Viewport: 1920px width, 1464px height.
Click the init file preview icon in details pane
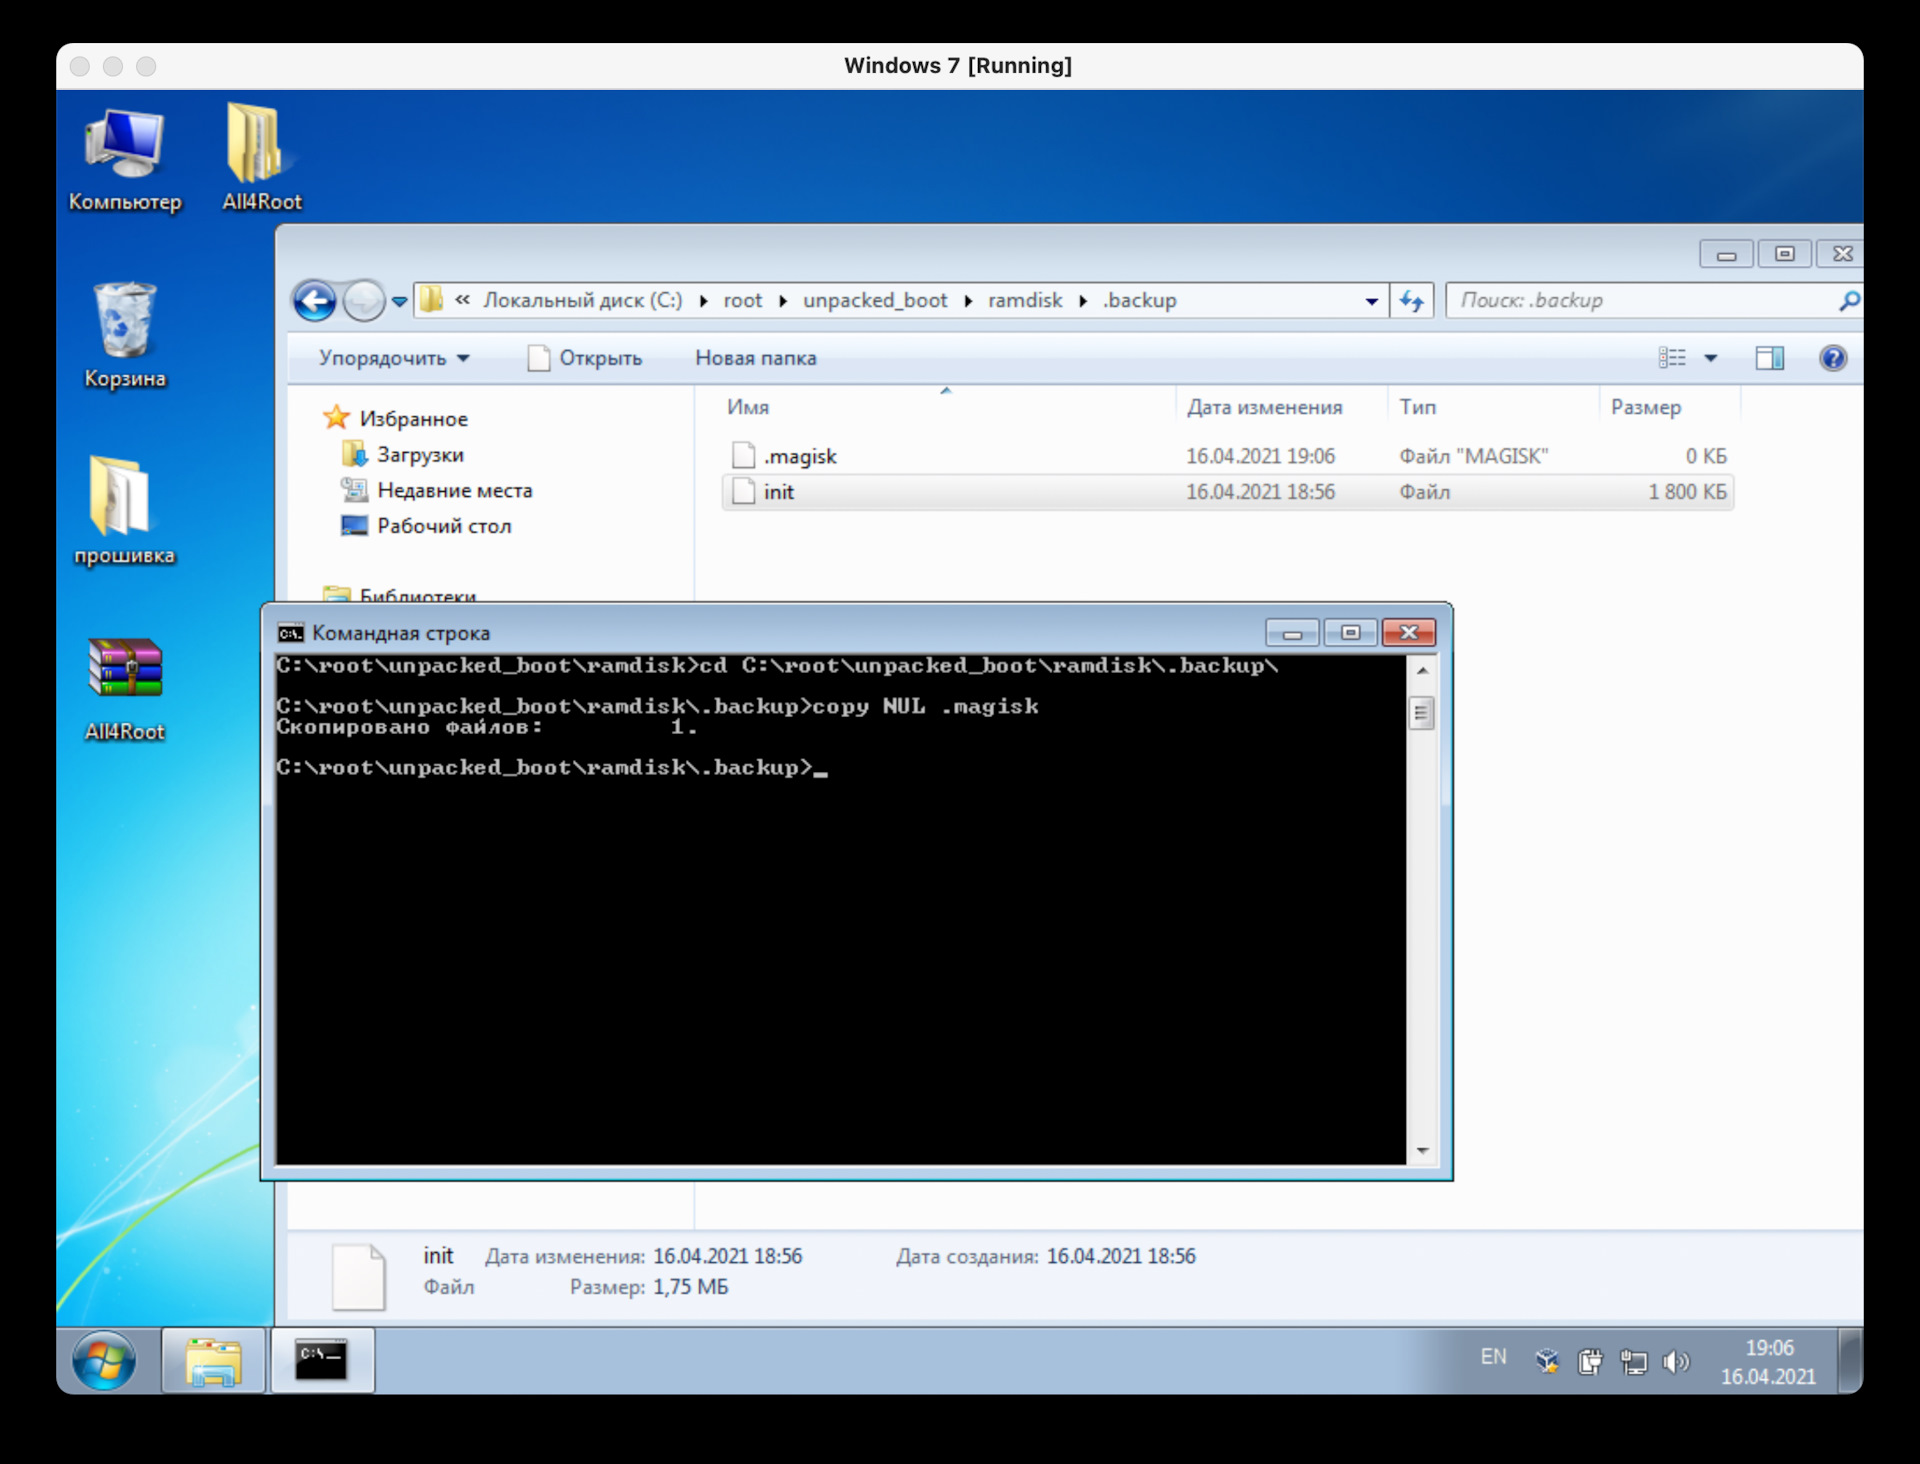(358, 1277)
